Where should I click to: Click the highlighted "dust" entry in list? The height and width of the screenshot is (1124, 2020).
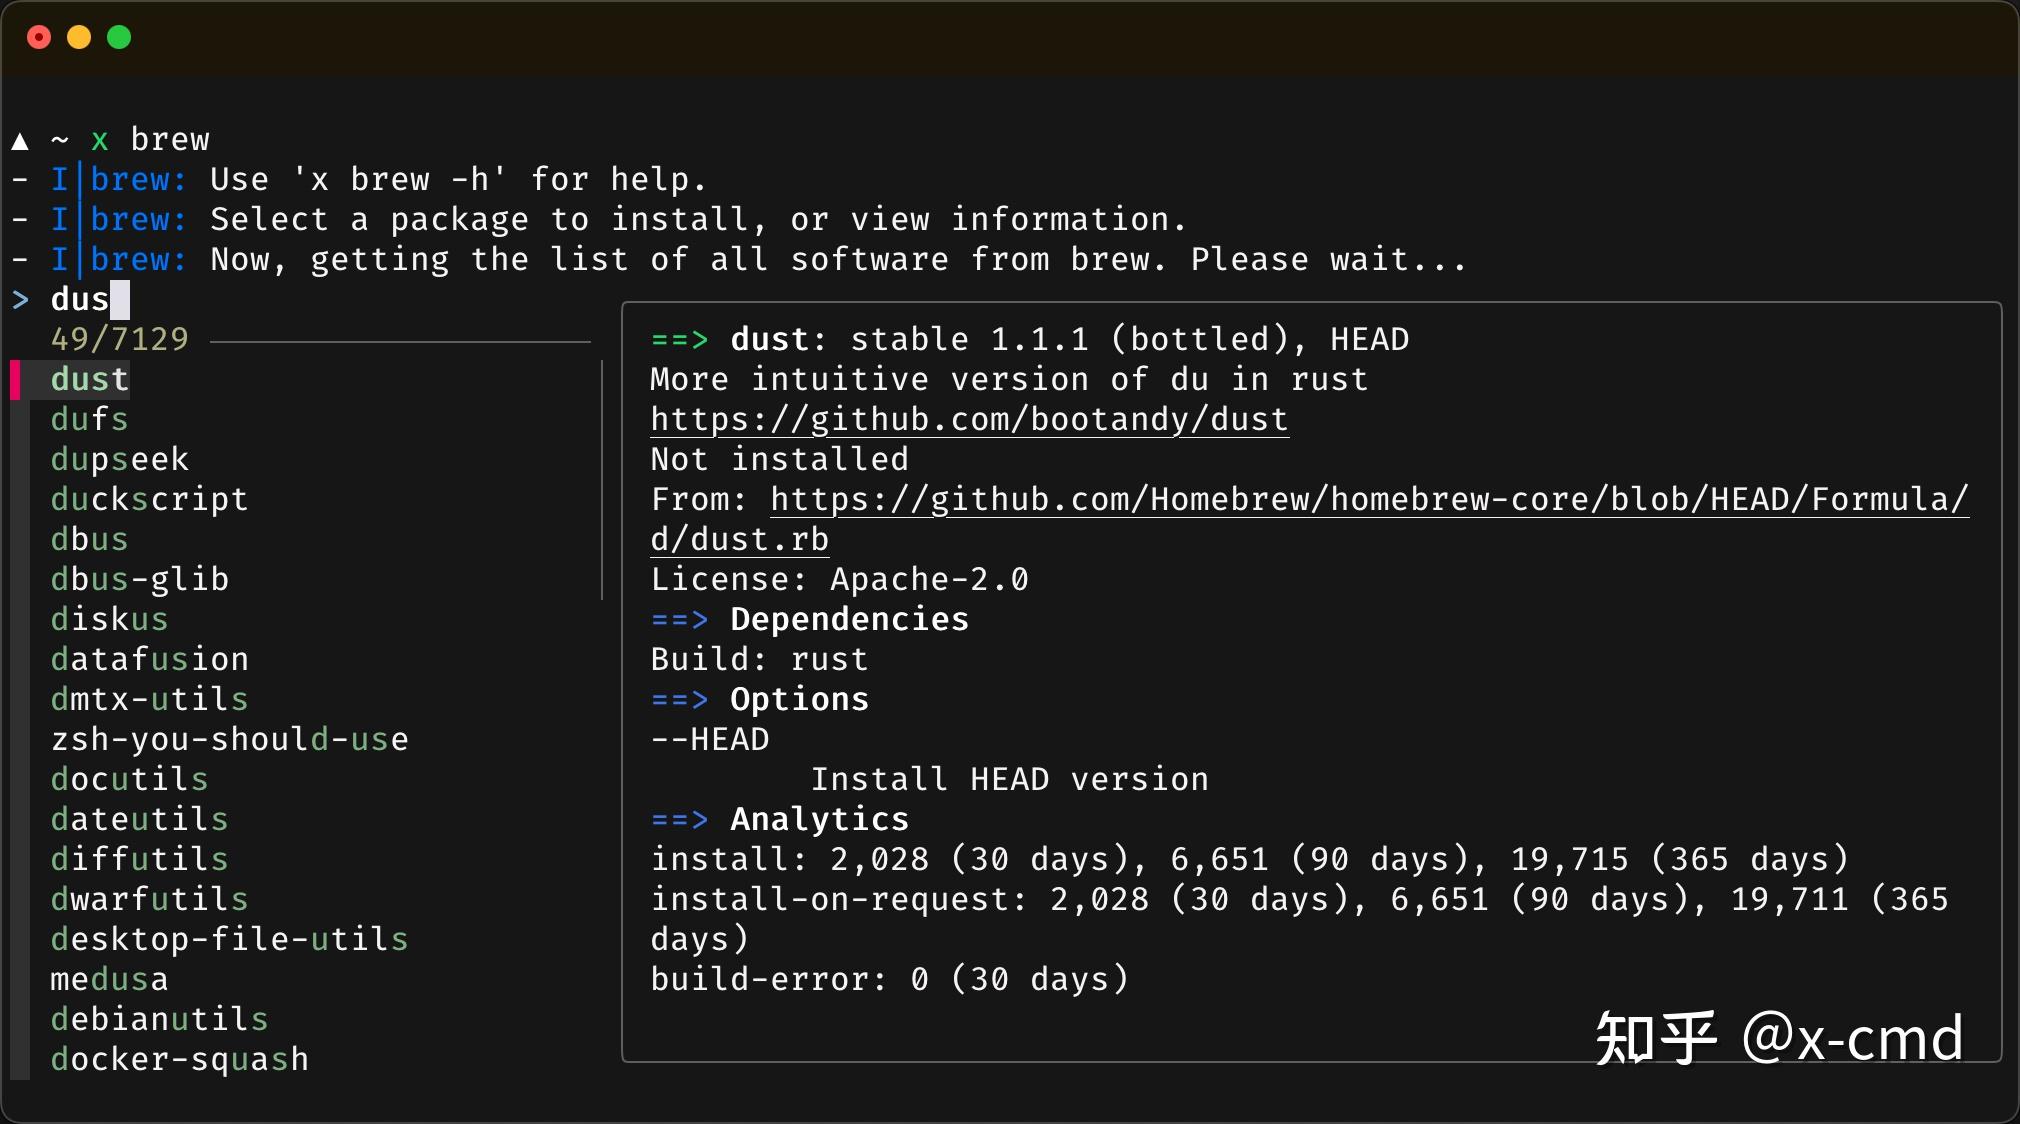pyautogui.click(x=89, y=378)
